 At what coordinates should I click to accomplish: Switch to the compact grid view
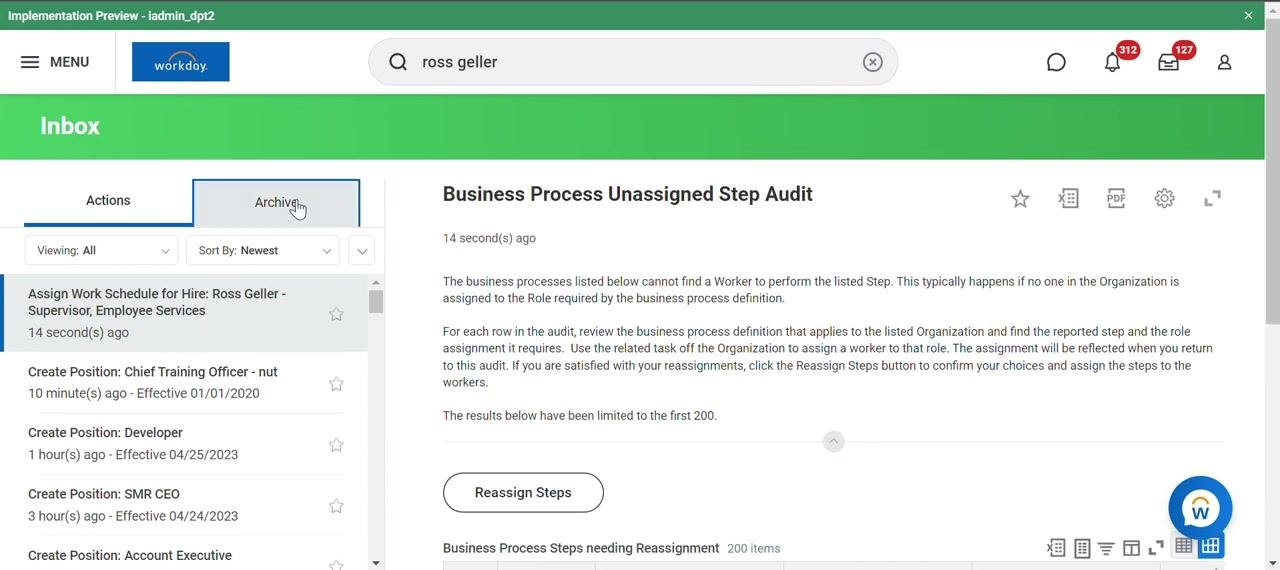tap(1184, 546)
